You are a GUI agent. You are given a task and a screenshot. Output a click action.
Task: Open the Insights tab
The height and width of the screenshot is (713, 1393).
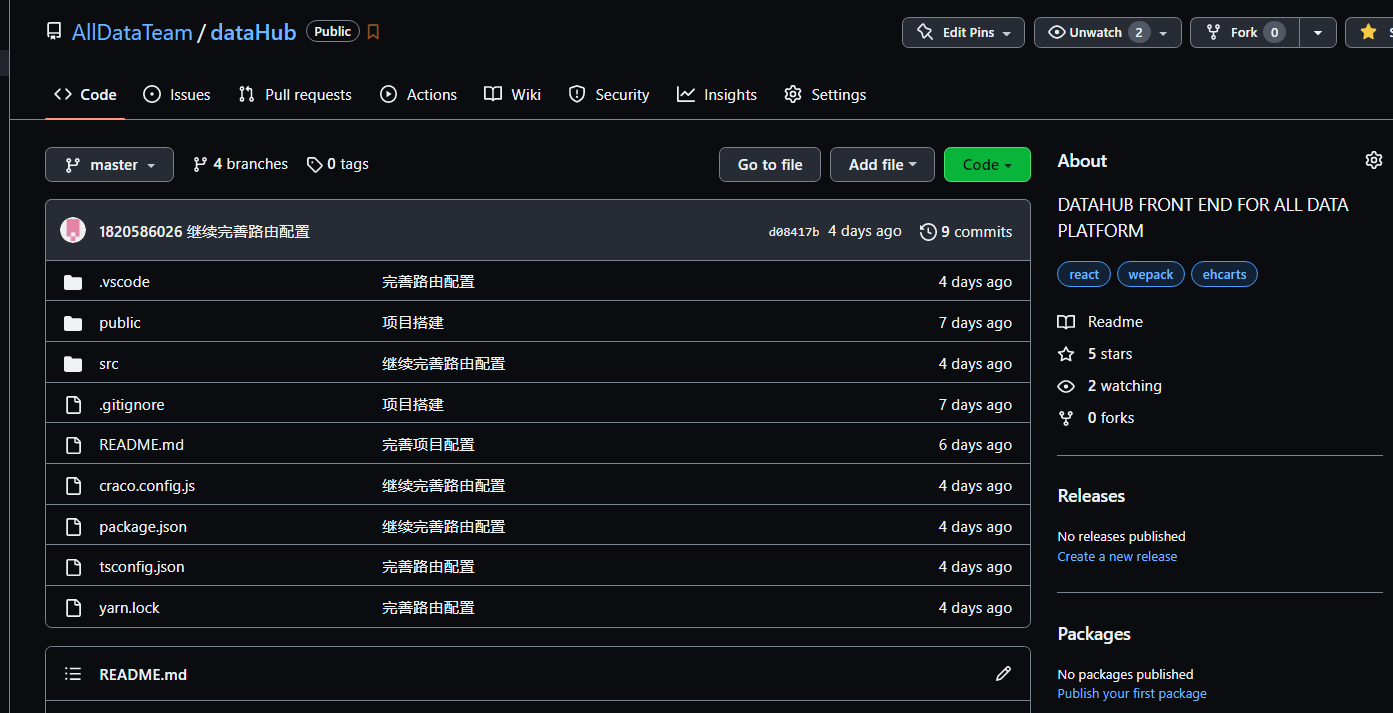(x=716, y=94)
